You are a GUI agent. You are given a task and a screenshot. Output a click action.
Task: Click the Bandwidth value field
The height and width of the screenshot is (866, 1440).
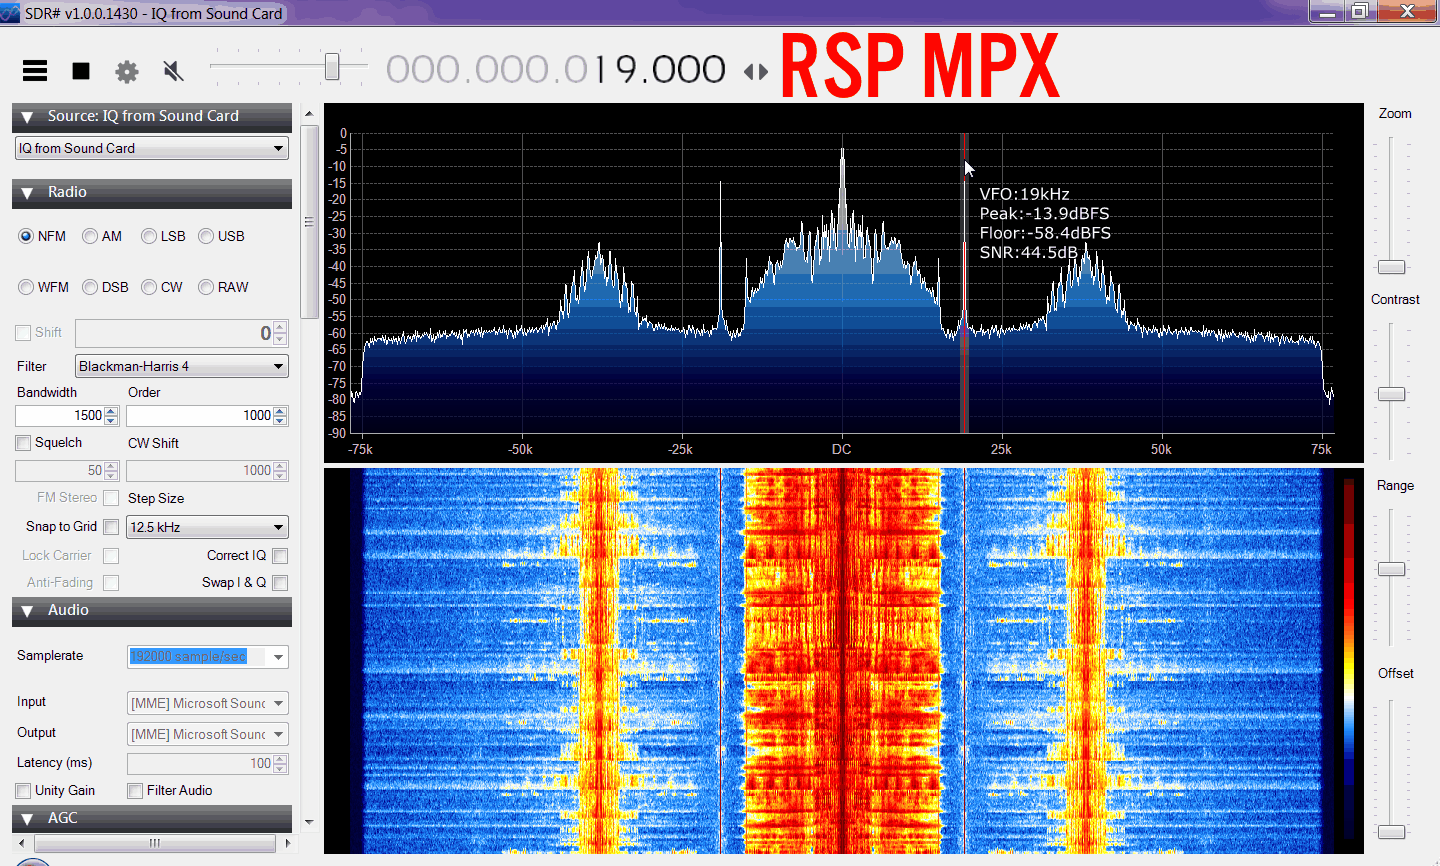click(x=60, y=416)
